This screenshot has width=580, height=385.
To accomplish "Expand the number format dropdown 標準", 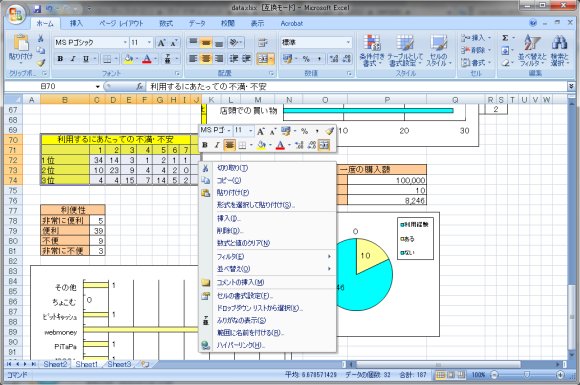I will click(348, 42).
